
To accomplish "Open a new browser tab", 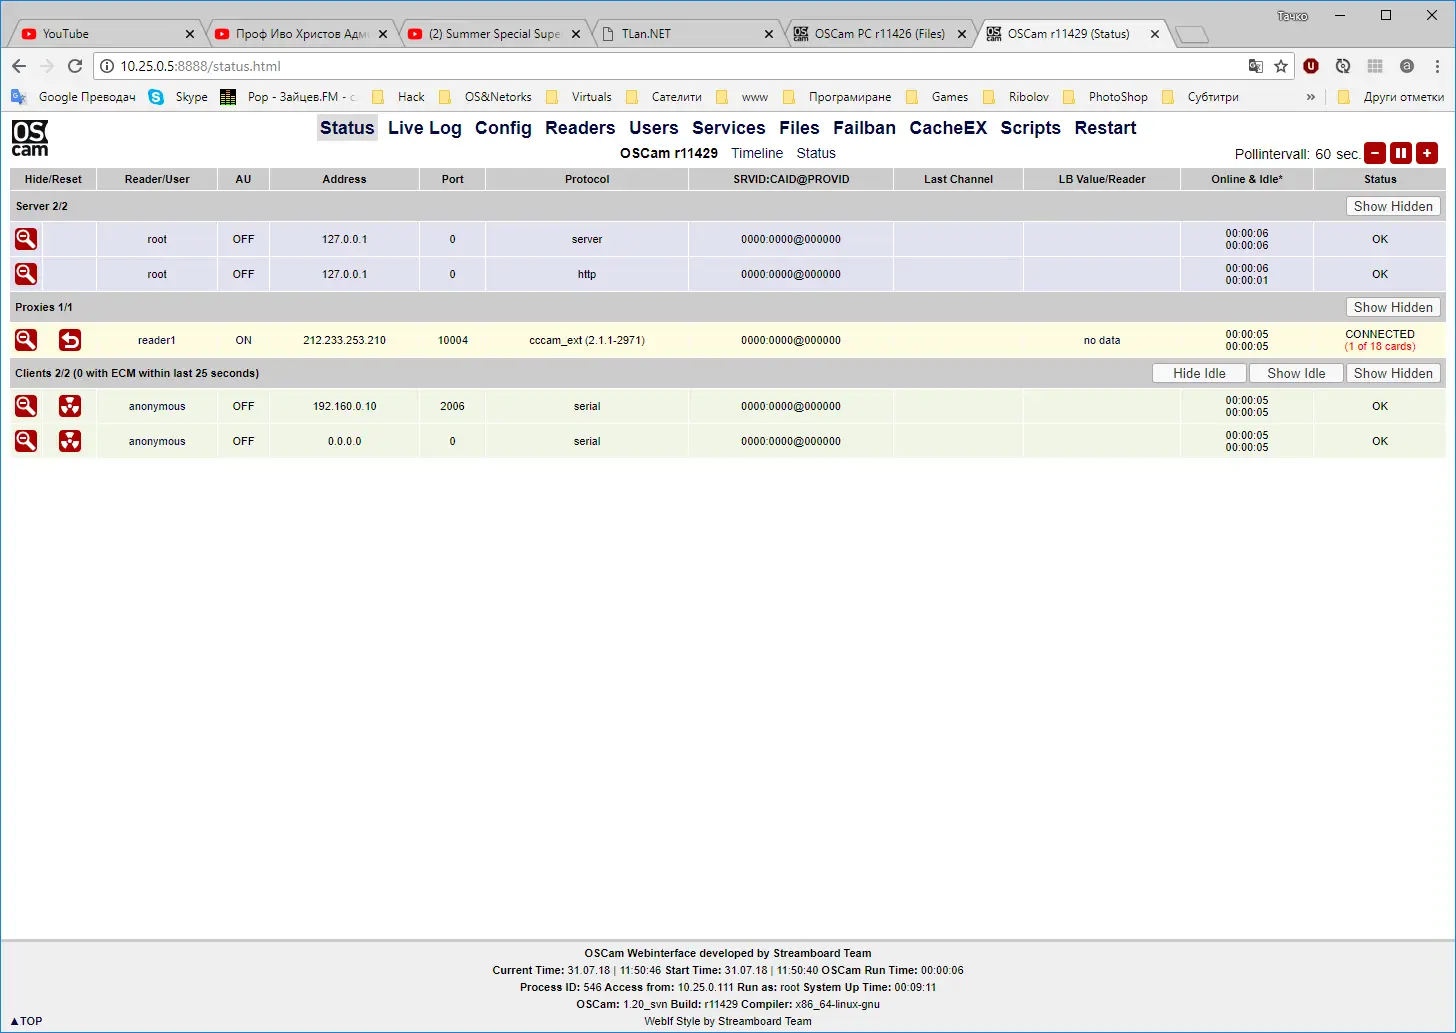I will click(1191, 35).
